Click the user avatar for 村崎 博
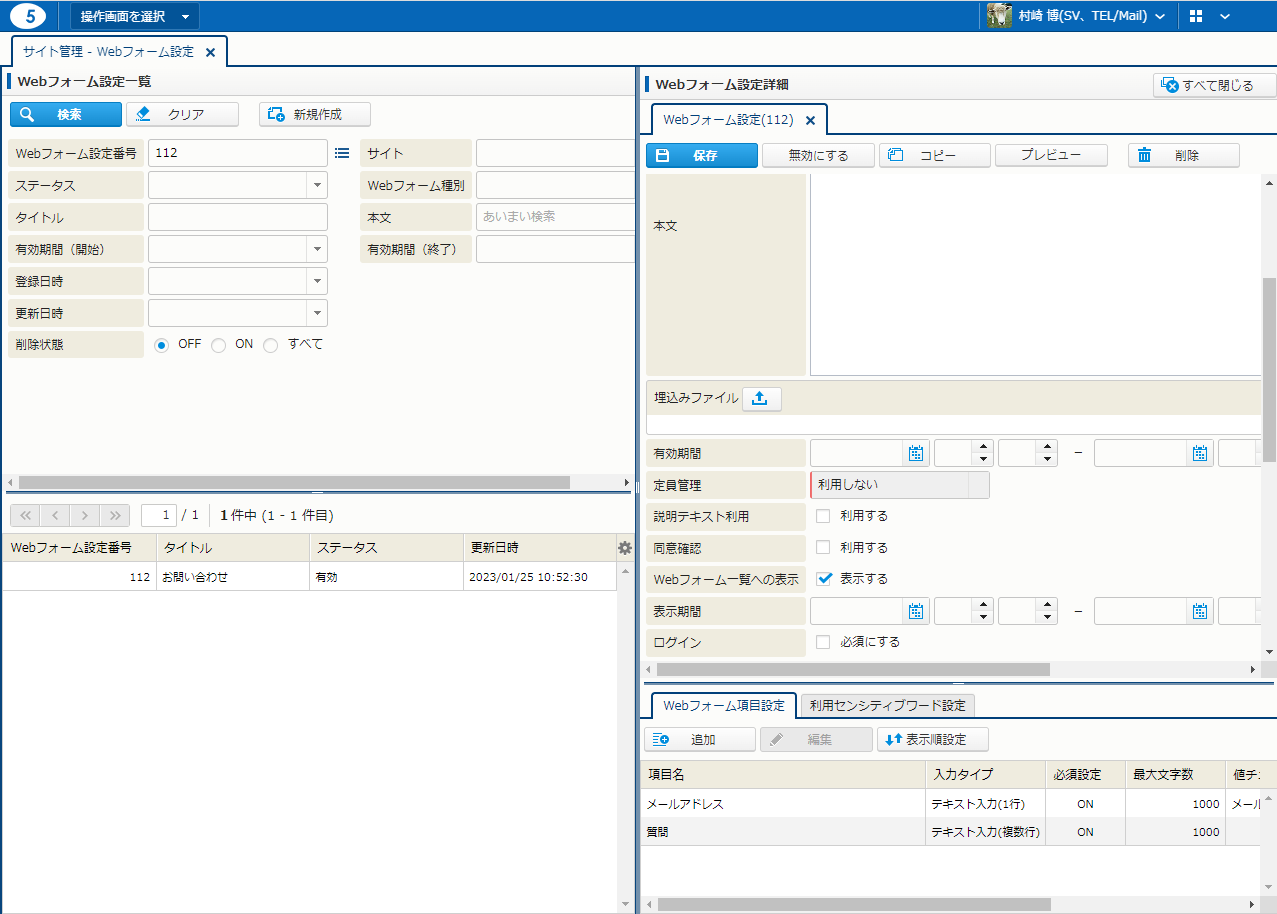 coord(999,16)
